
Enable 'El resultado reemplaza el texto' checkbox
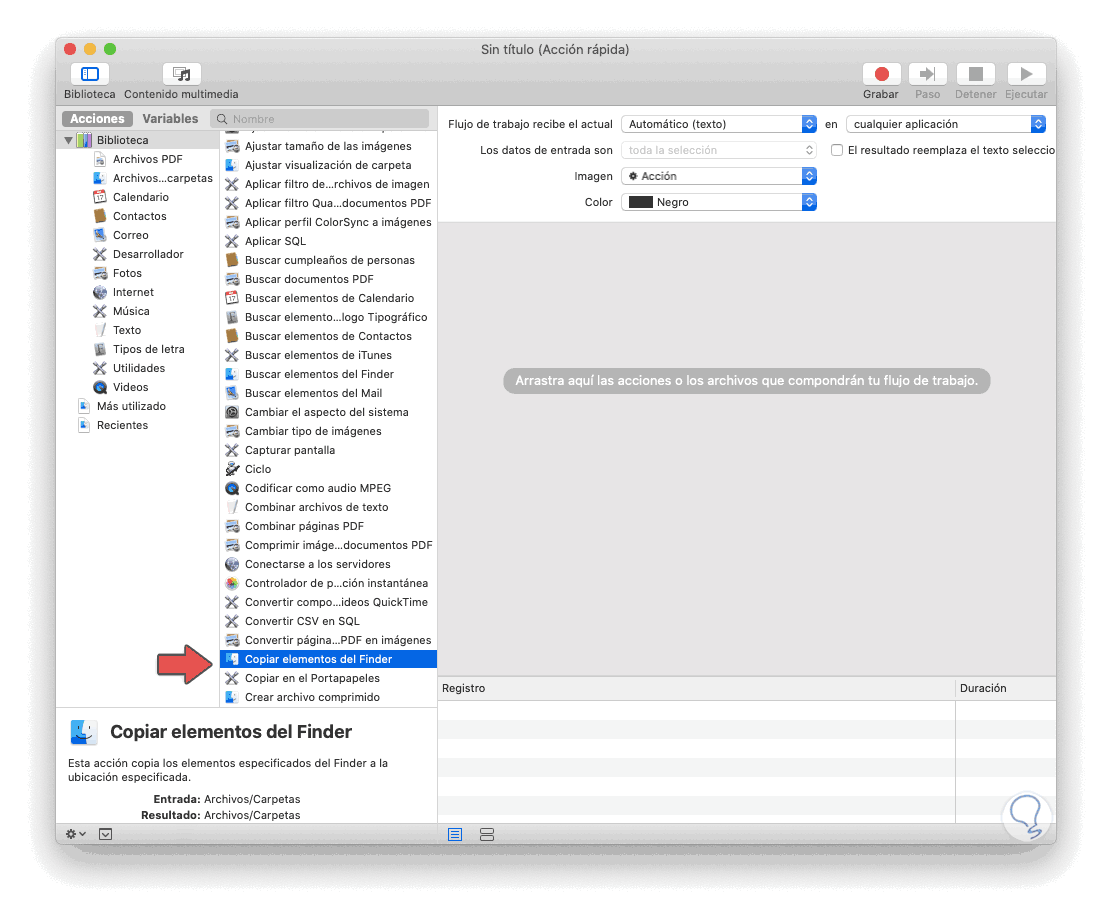(x=837, y=150)
